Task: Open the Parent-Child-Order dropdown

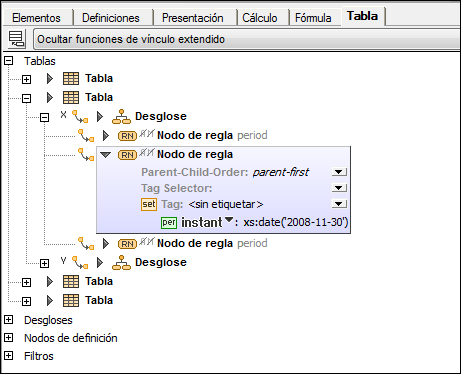Action: tap(339, 172)
